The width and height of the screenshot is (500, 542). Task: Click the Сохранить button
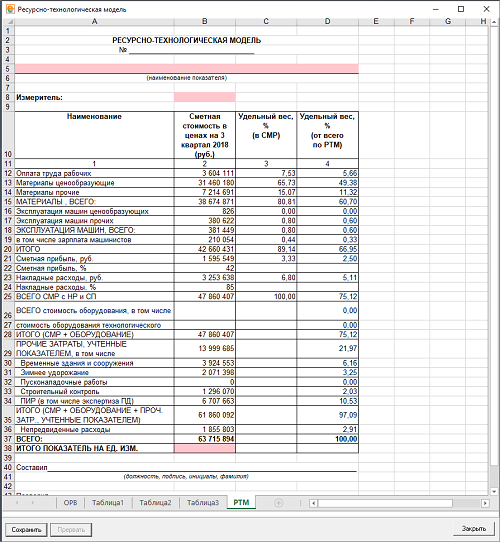[26, 530]
